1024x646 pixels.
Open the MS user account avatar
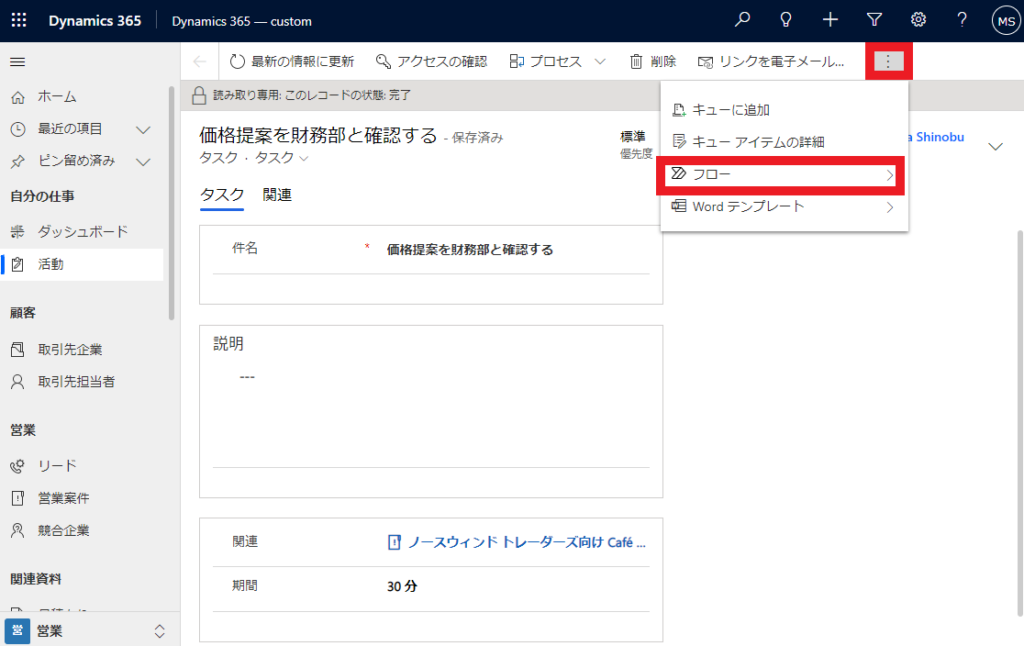[x=1004, y=20]
